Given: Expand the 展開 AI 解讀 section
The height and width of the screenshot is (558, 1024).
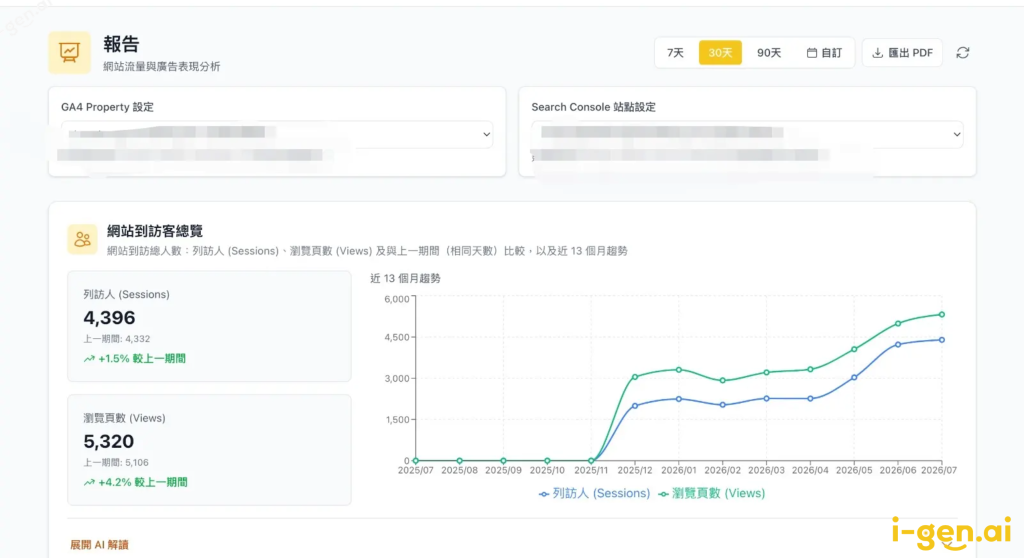Looking at the screenshot, I should coord(99,545).
